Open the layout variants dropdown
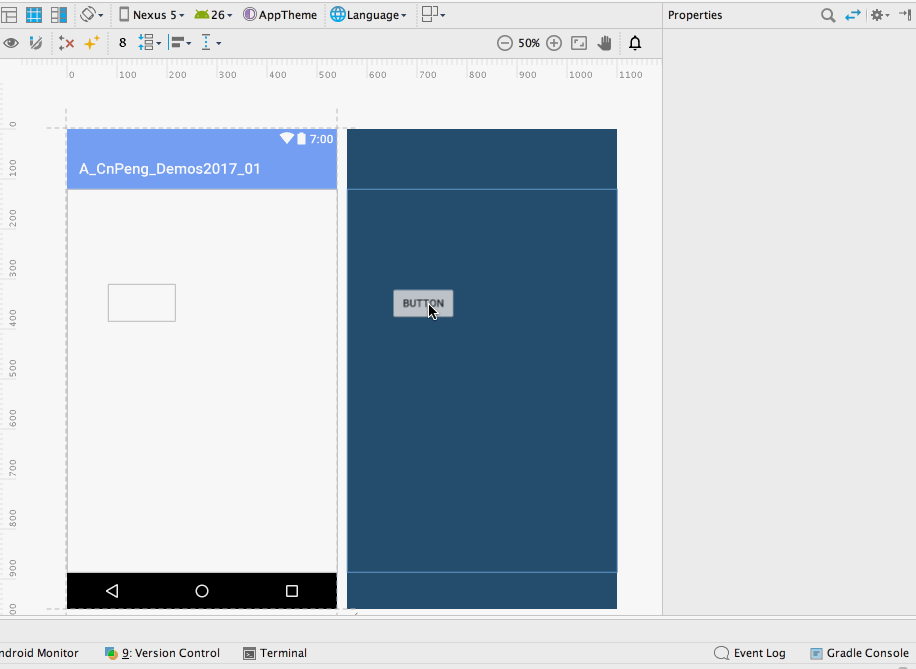The width and height of the screenshot is (916, 669). [433, 15]
